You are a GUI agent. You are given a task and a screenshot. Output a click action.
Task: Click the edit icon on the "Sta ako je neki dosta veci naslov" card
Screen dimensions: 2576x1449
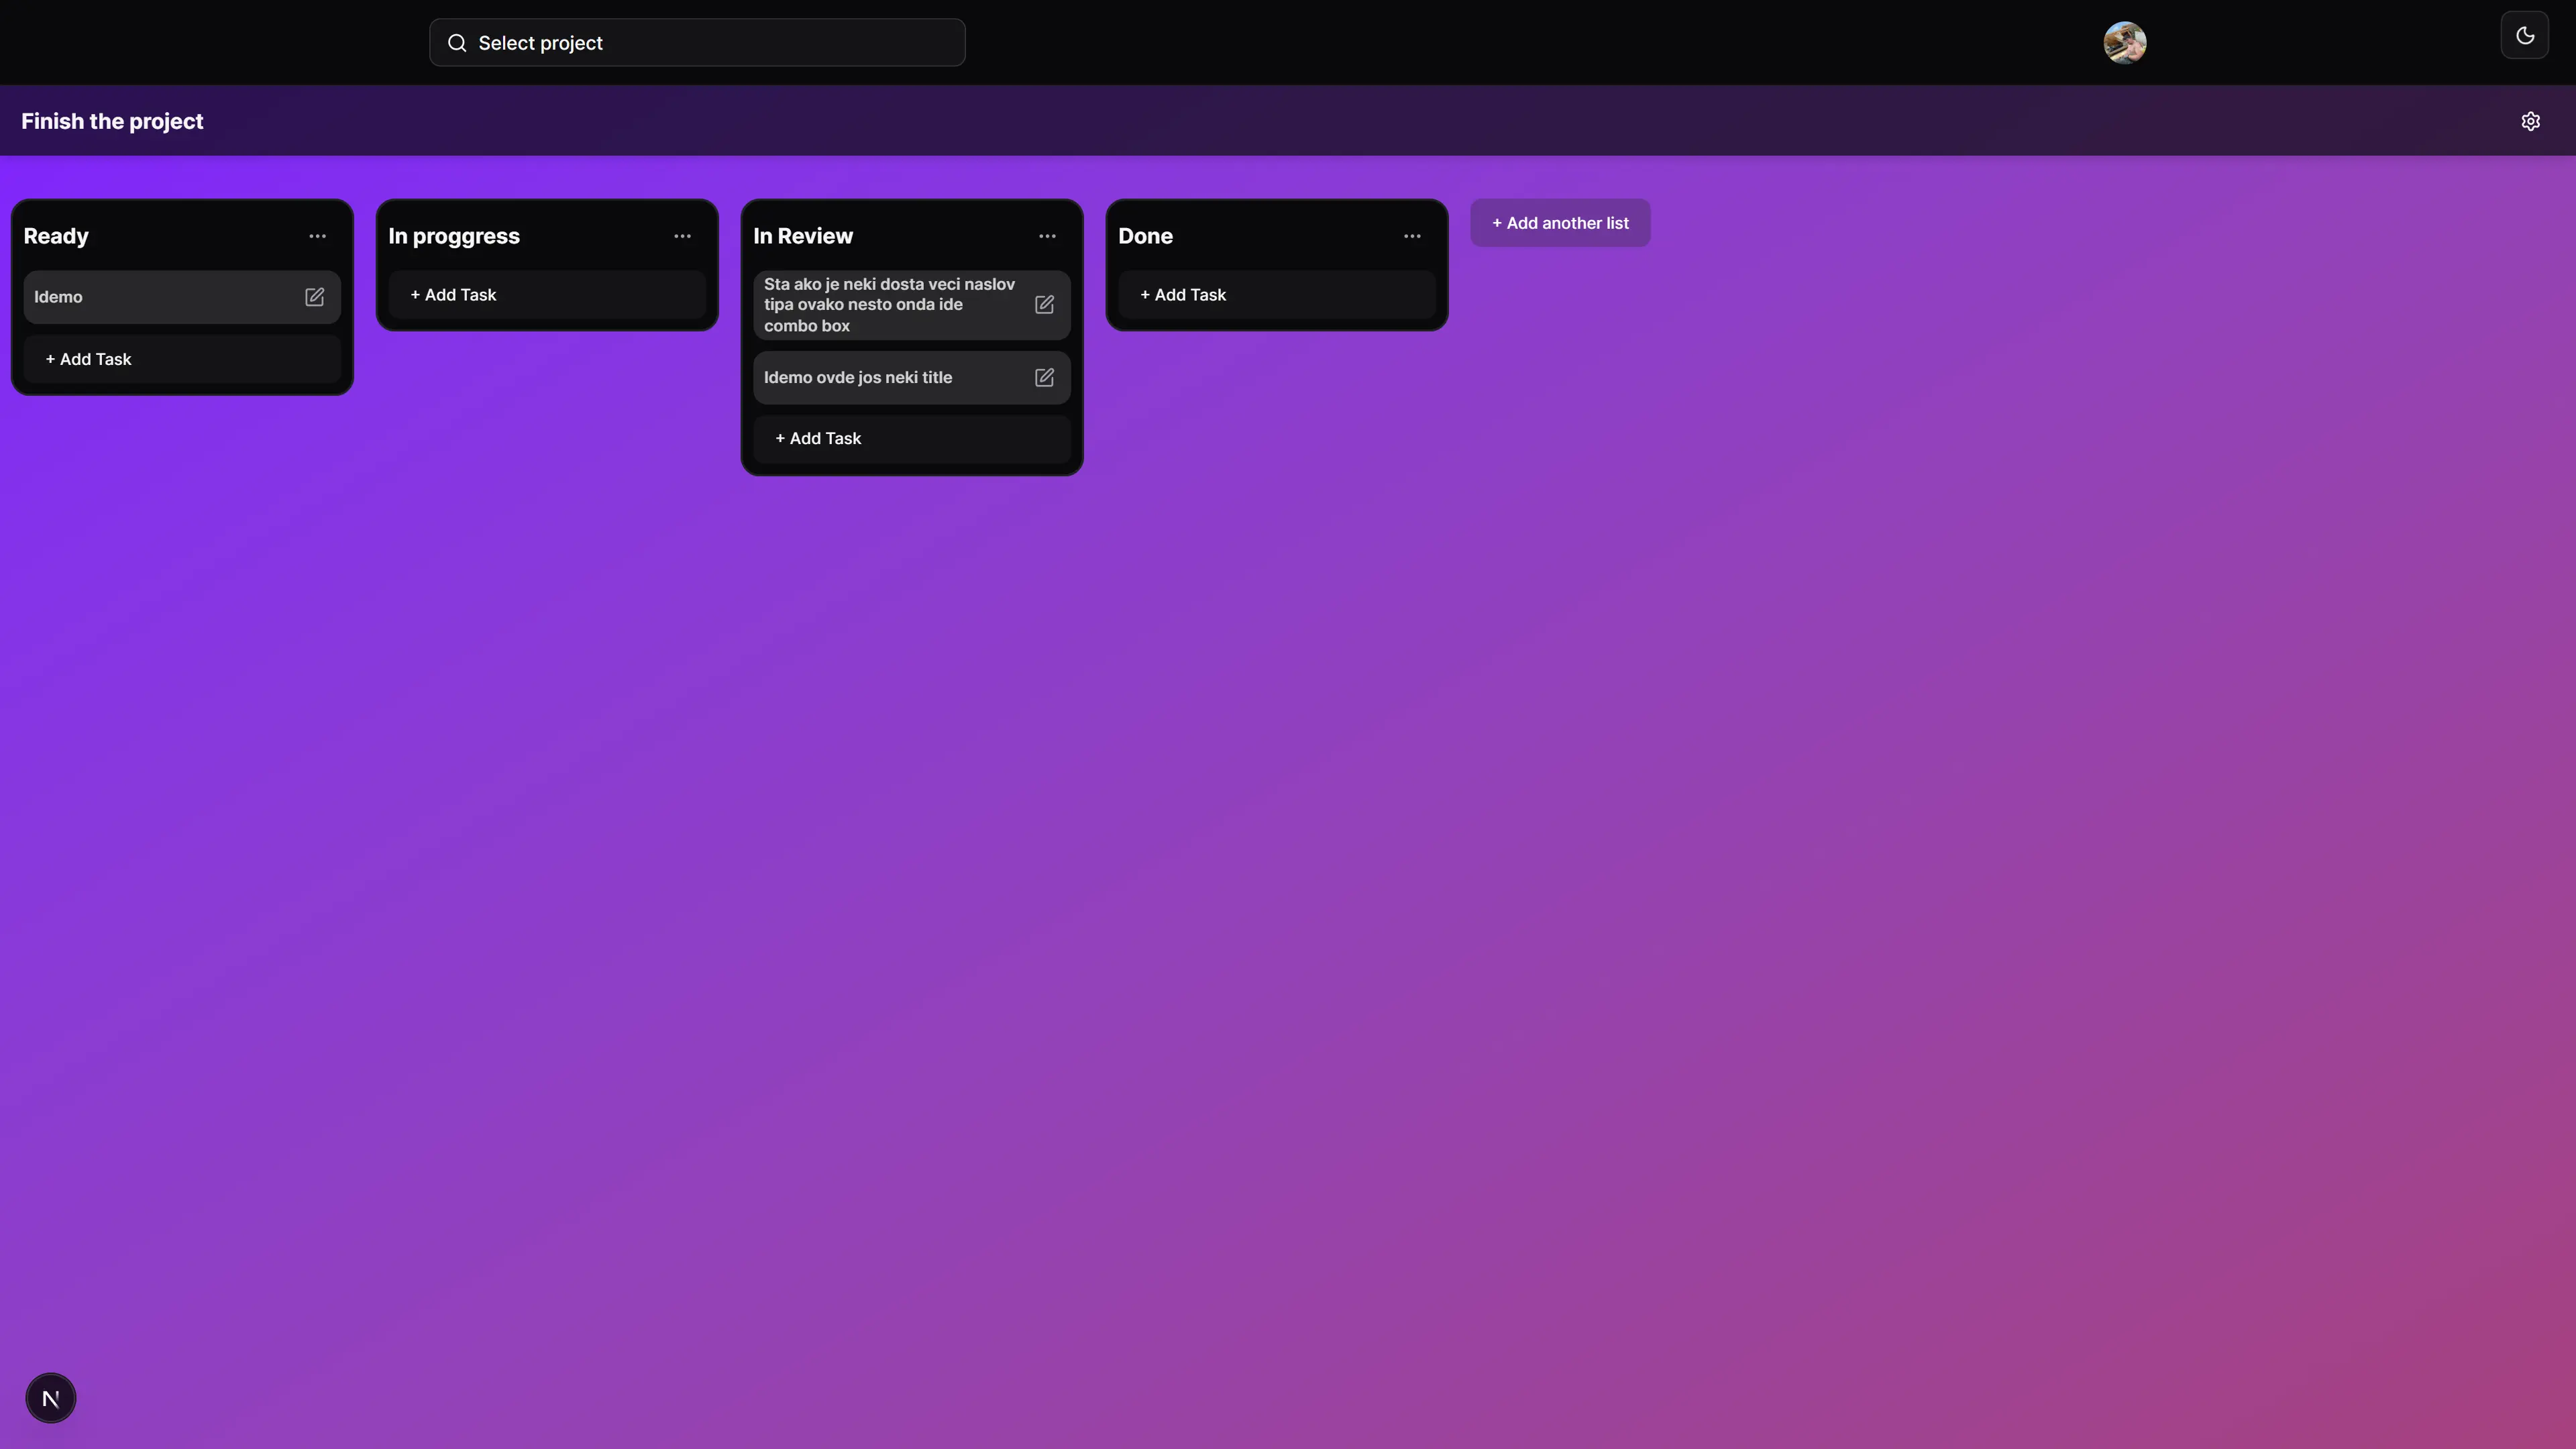coord(1044,304)
